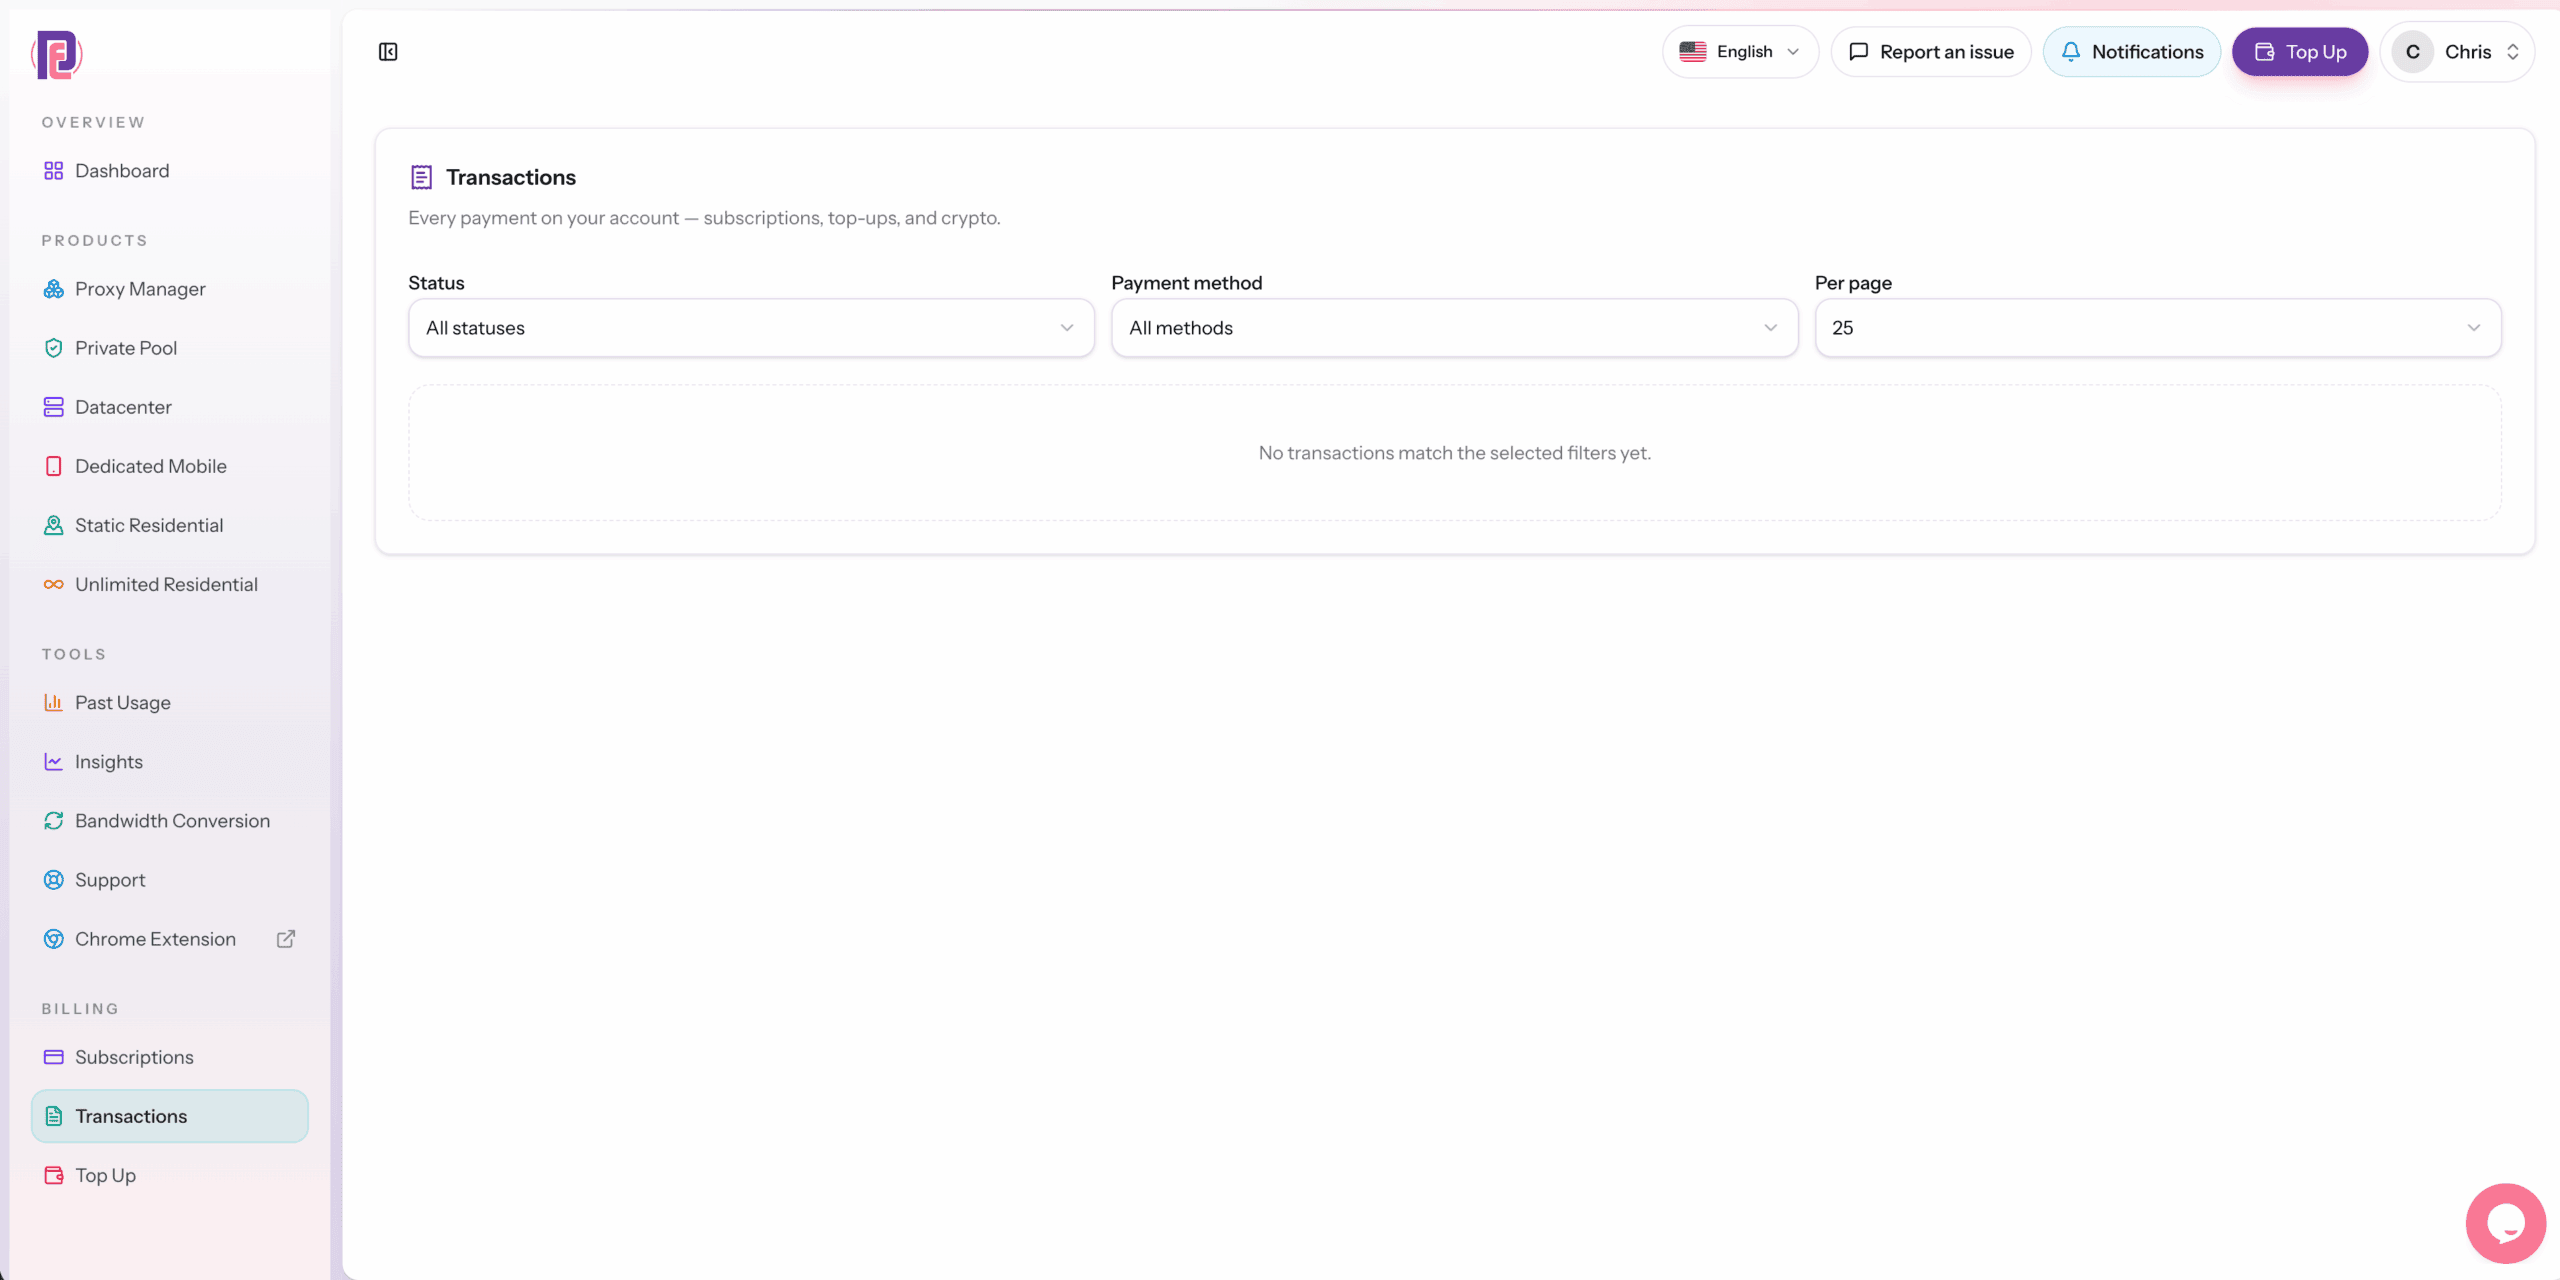Click the Dashboard grid icon
The width and height of the screenshot is (2560, 1280).
coord(54,171)
